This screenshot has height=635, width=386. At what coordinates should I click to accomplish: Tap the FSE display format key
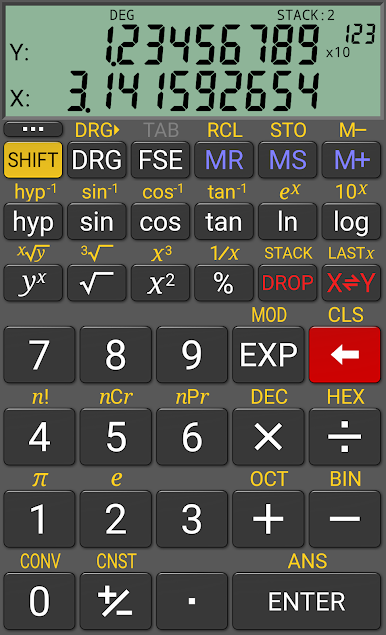160,160
